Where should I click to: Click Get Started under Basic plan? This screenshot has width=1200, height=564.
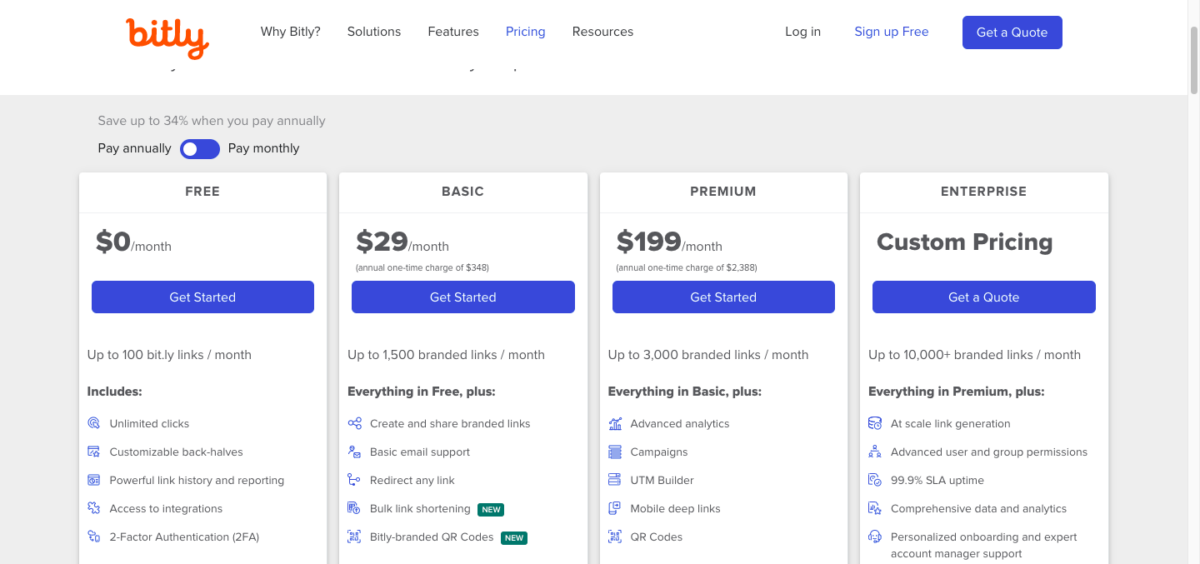(x=463, y=297)
